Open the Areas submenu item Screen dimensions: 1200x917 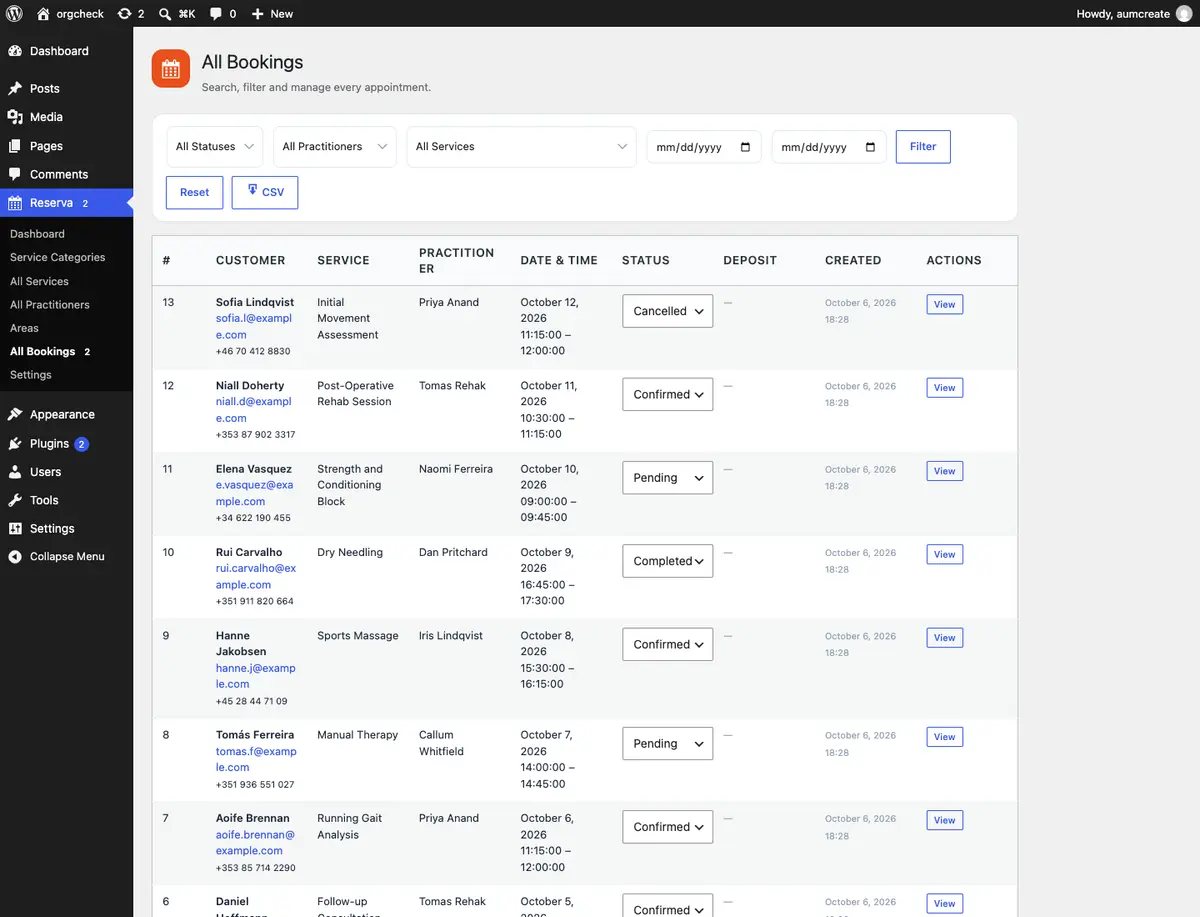click(x=24, y=328)
